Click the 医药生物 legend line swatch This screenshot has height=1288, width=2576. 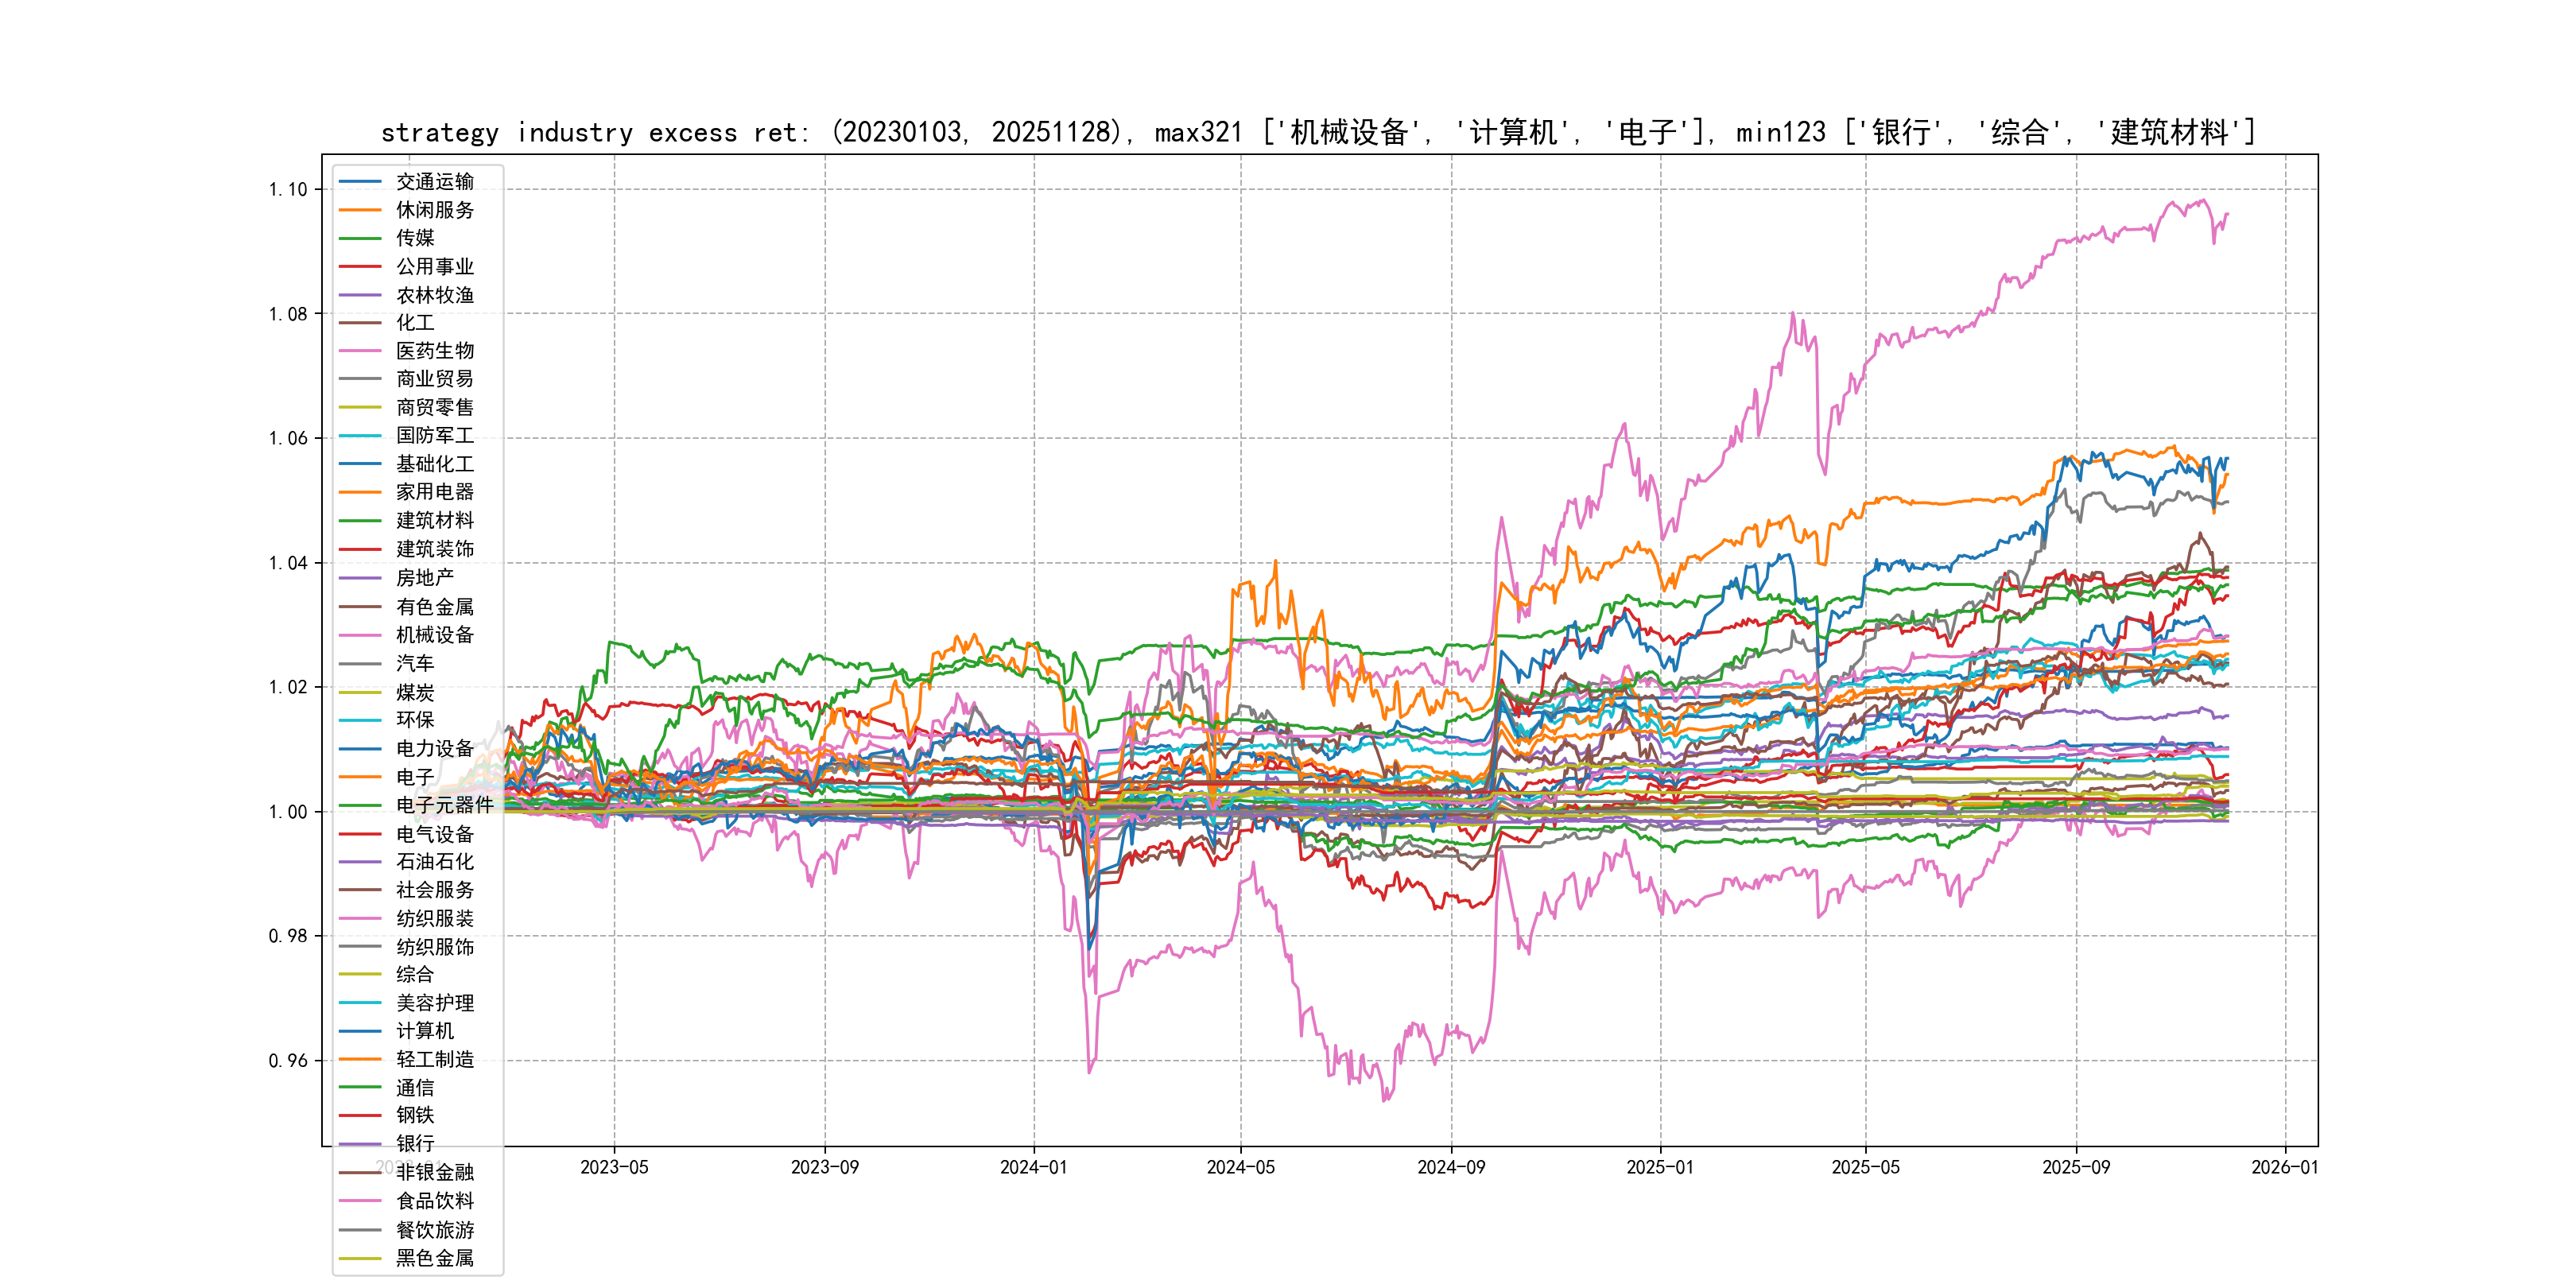tap(360, 351)
